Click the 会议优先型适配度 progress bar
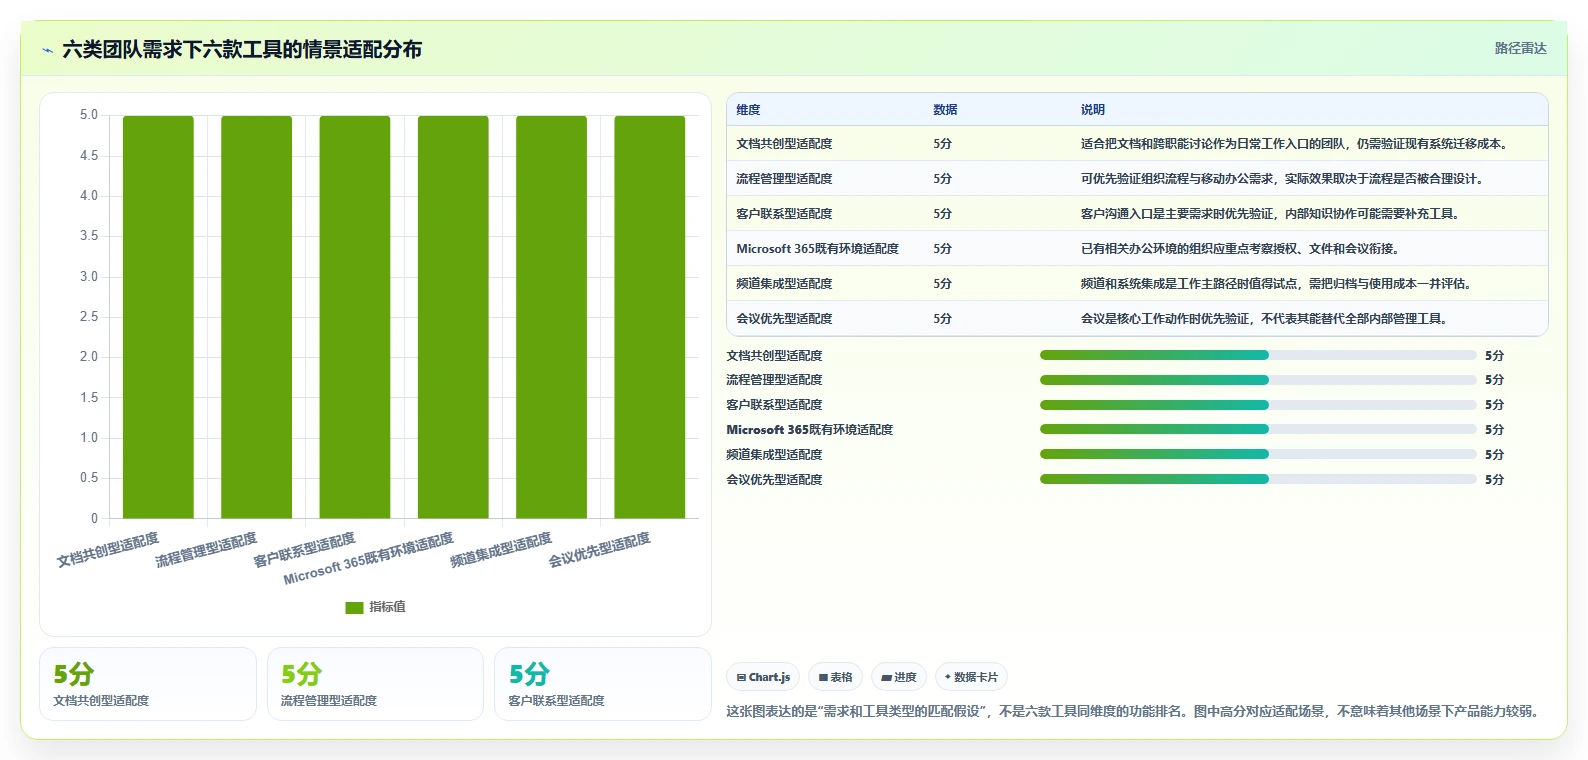 (x=1258, y=479)
